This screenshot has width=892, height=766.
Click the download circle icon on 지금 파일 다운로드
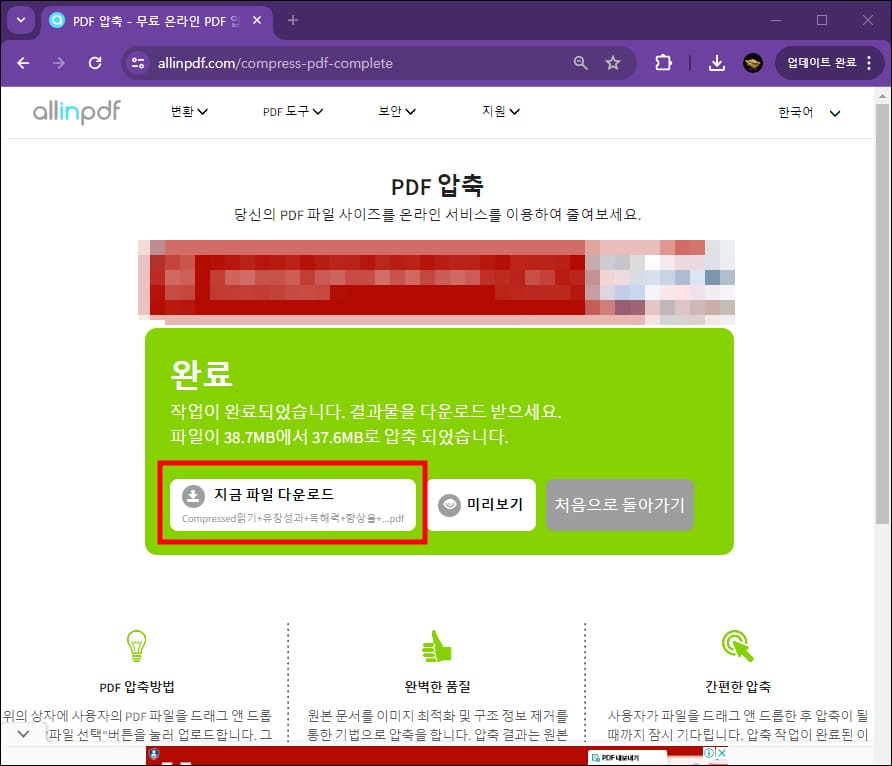click(191, 494)
